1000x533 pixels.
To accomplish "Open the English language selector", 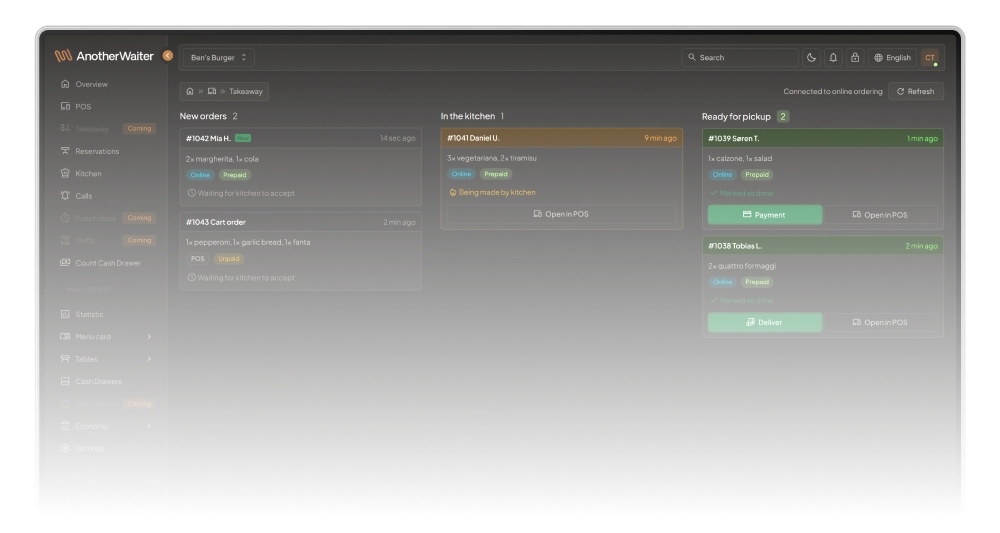I will 892,57.
